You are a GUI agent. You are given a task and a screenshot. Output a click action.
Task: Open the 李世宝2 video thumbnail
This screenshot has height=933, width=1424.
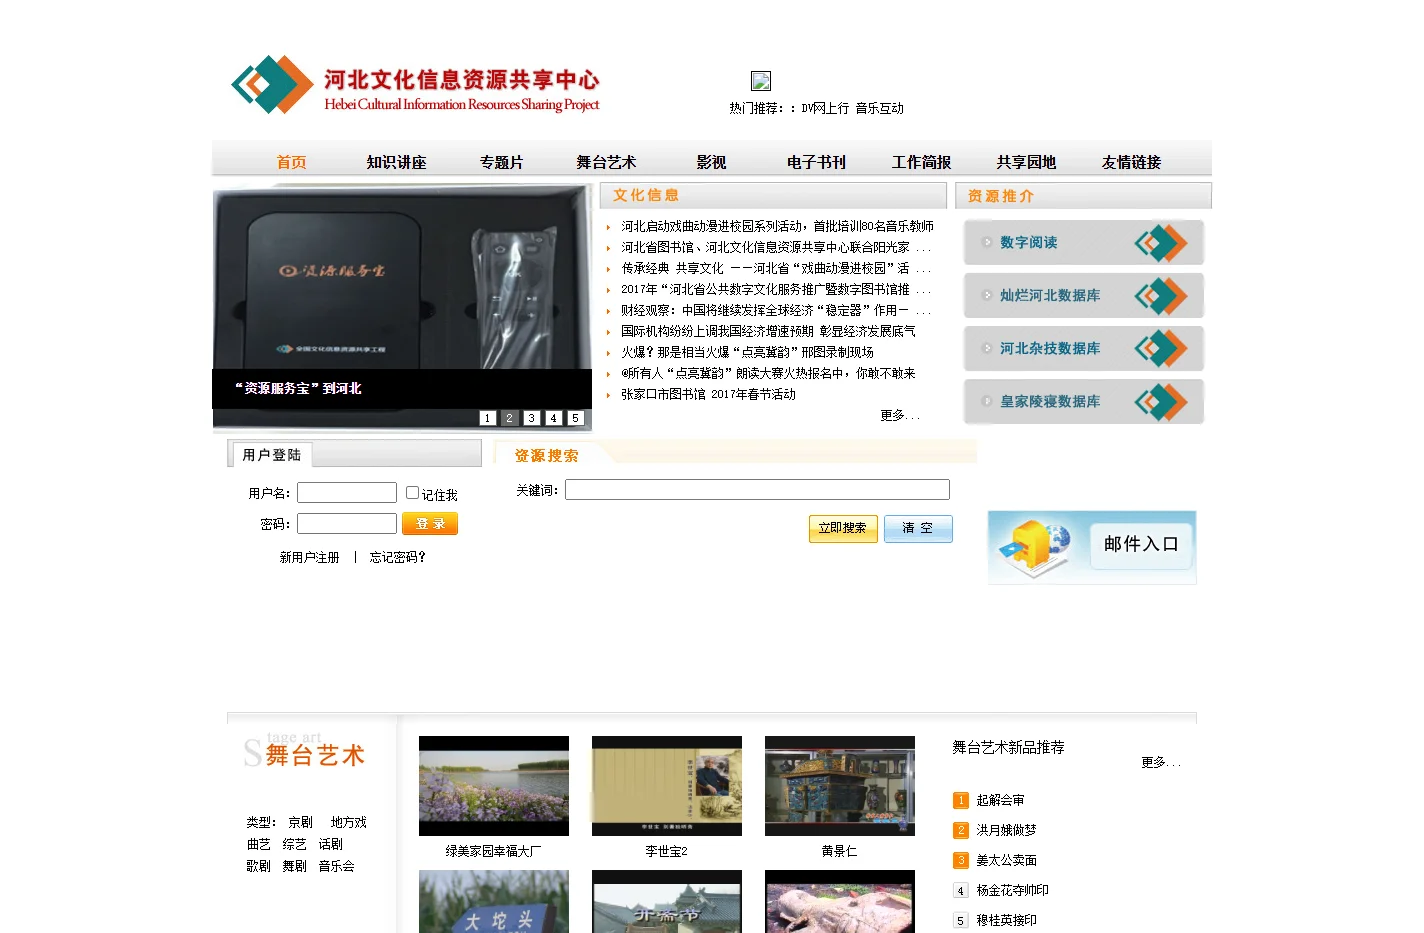click(667, 786)
